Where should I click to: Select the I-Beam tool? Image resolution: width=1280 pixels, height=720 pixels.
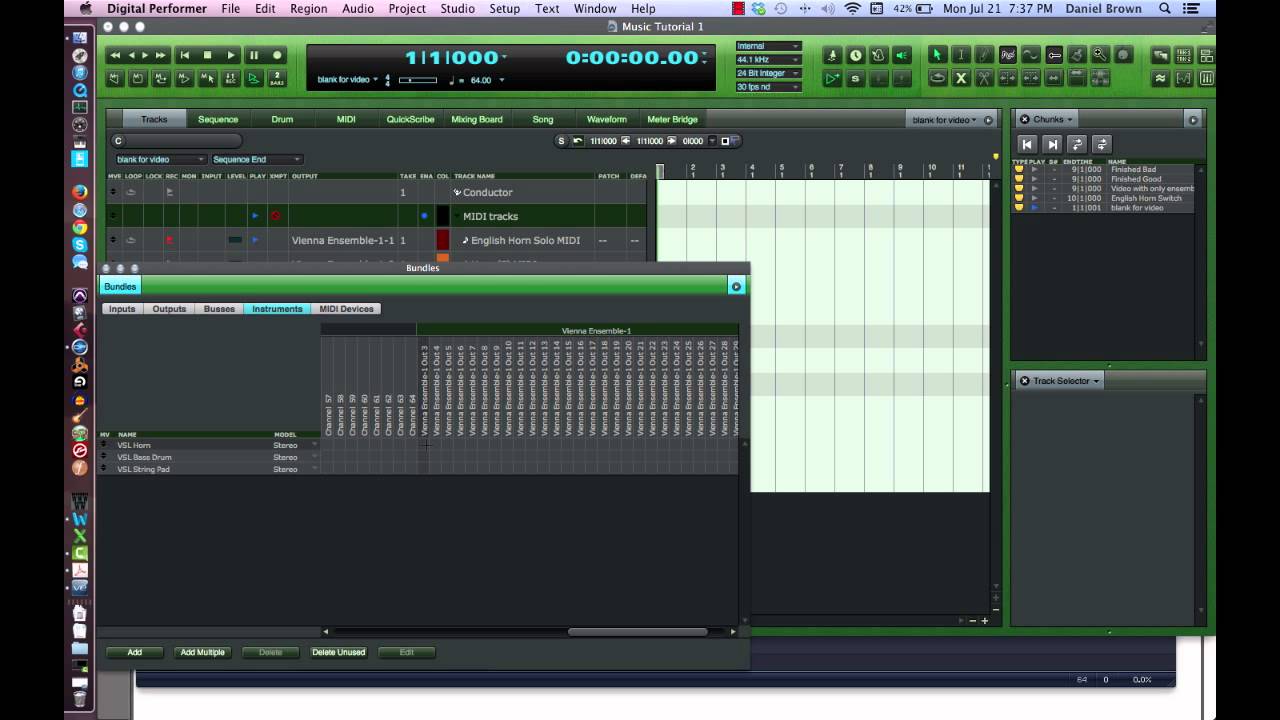960,55
